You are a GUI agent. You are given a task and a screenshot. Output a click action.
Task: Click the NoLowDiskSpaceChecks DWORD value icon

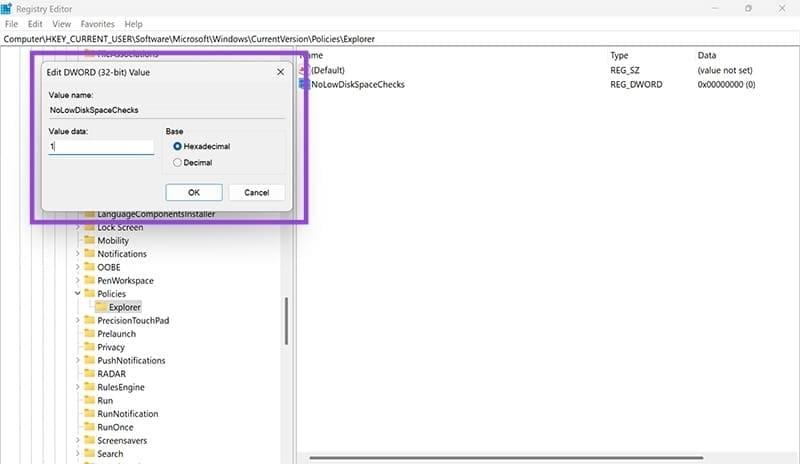tap(304, 85)
